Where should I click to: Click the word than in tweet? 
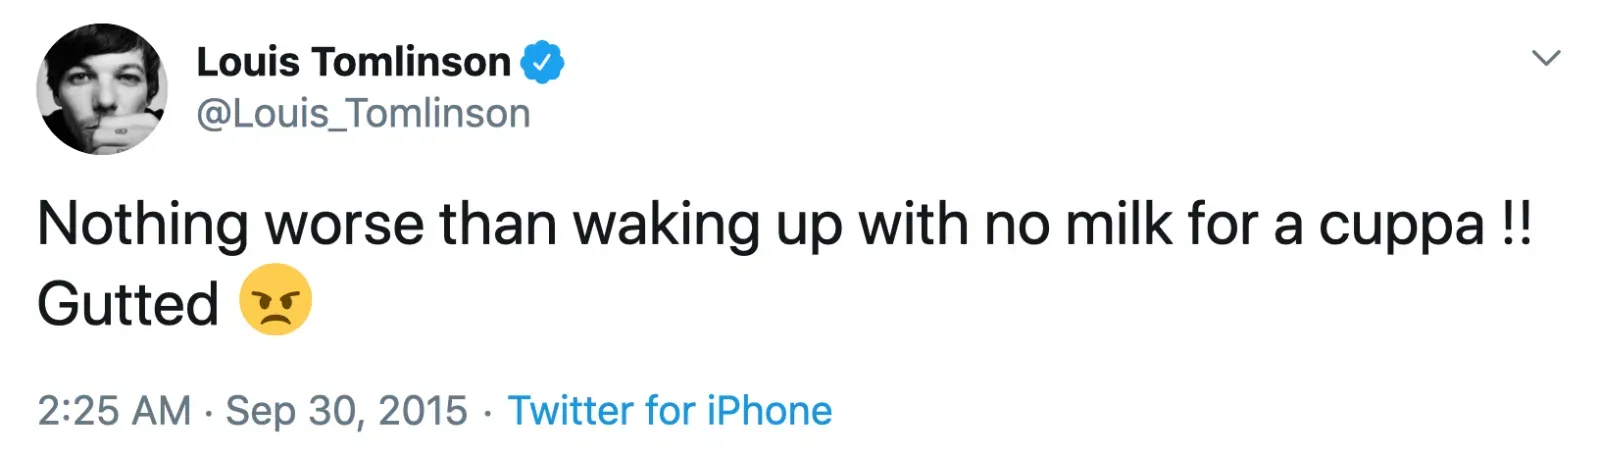pyautogui.click(x=497, y=223)
